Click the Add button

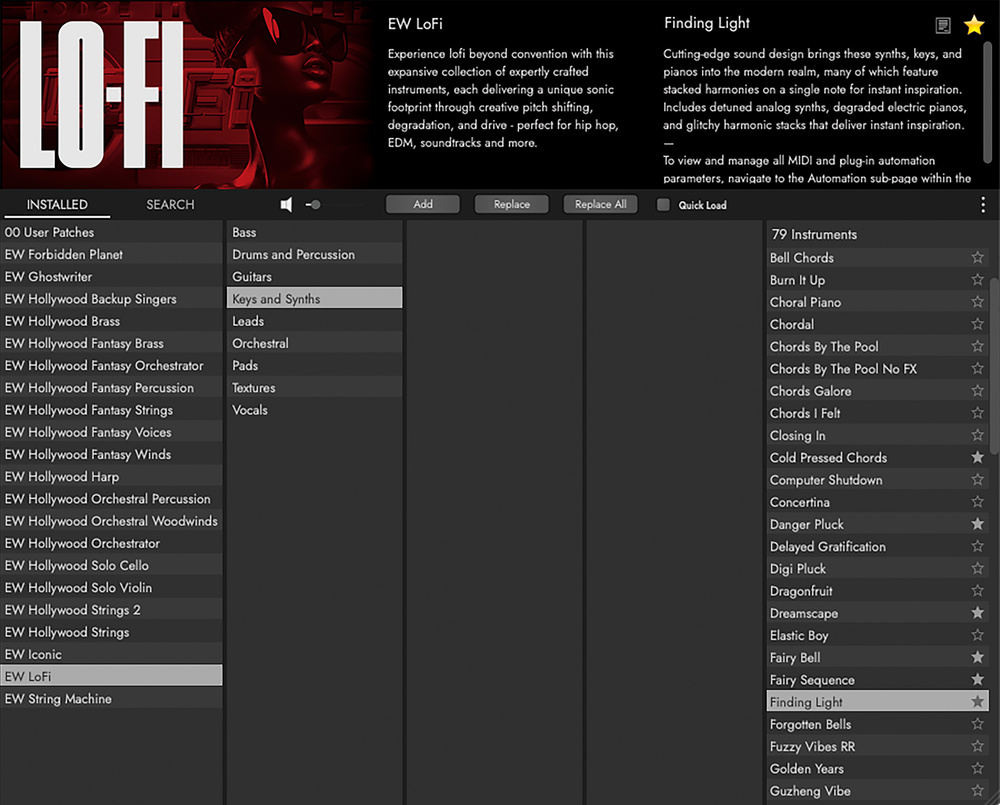(x=423, y=204)
